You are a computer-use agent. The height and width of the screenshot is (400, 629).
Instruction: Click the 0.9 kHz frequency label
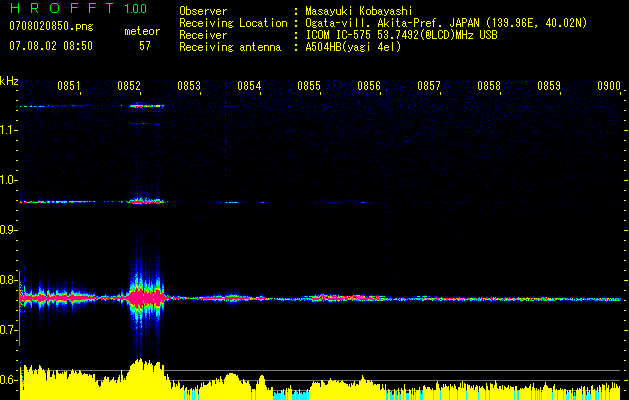pyautogui.click(x=8, y=230)
